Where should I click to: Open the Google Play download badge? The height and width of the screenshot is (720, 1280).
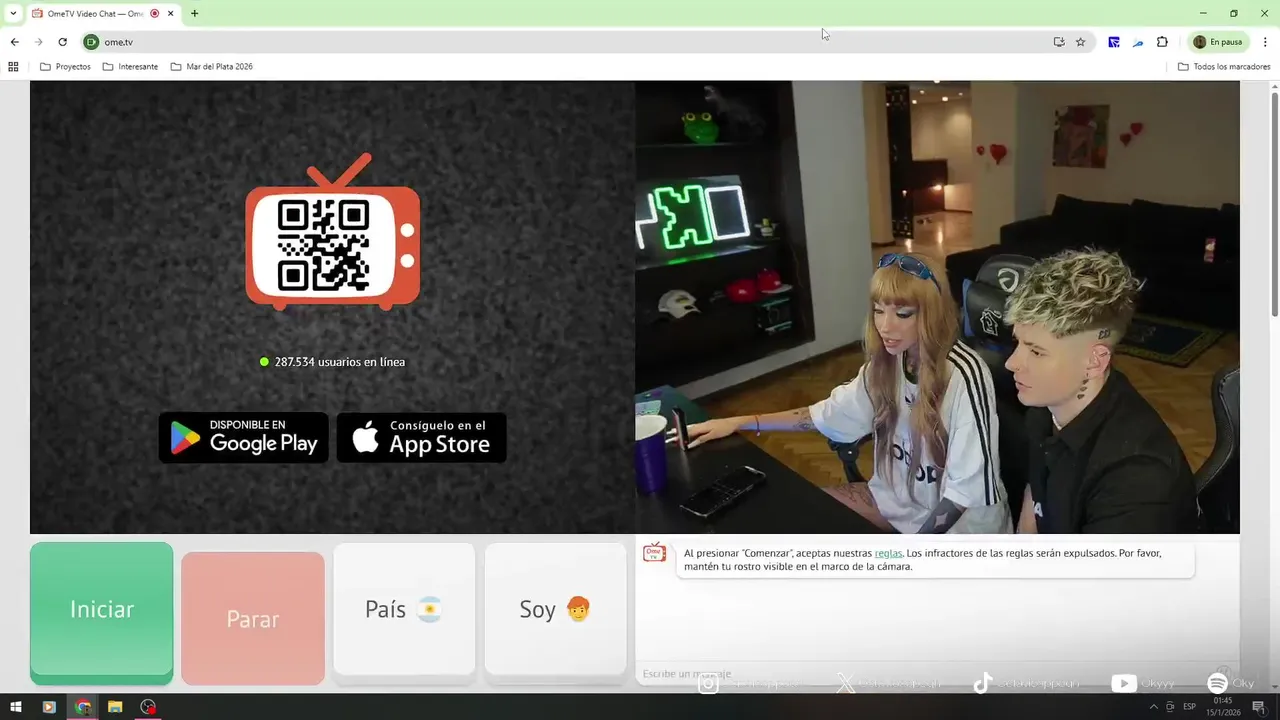pyautogui.click(x=243, y=437)
